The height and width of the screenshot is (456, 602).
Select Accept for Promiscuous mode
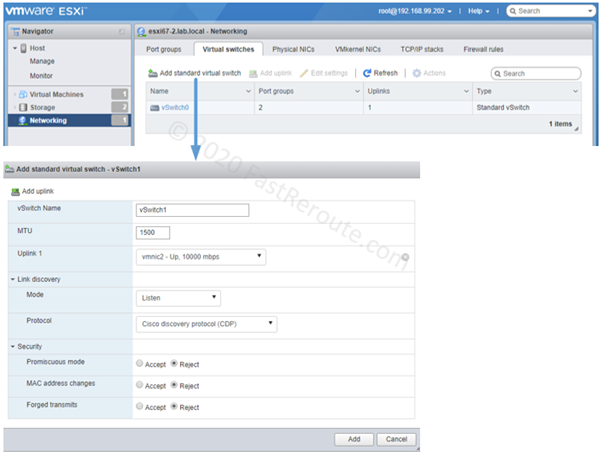pos(139,363)
